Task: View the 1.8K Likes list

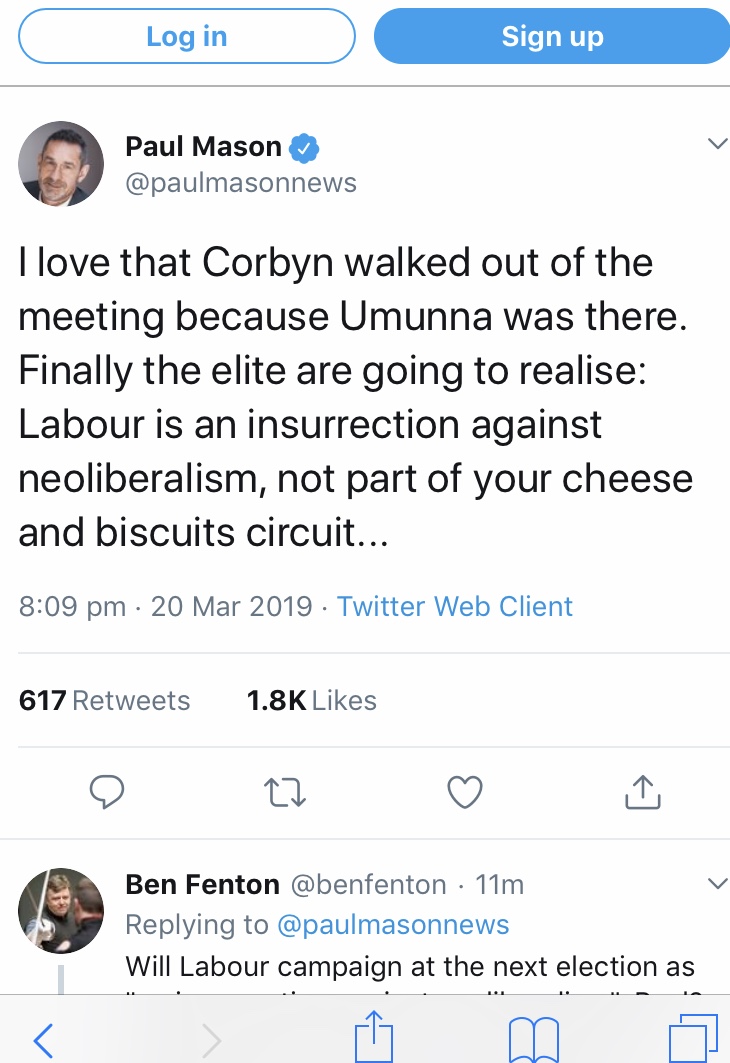Action: [312, 700]
